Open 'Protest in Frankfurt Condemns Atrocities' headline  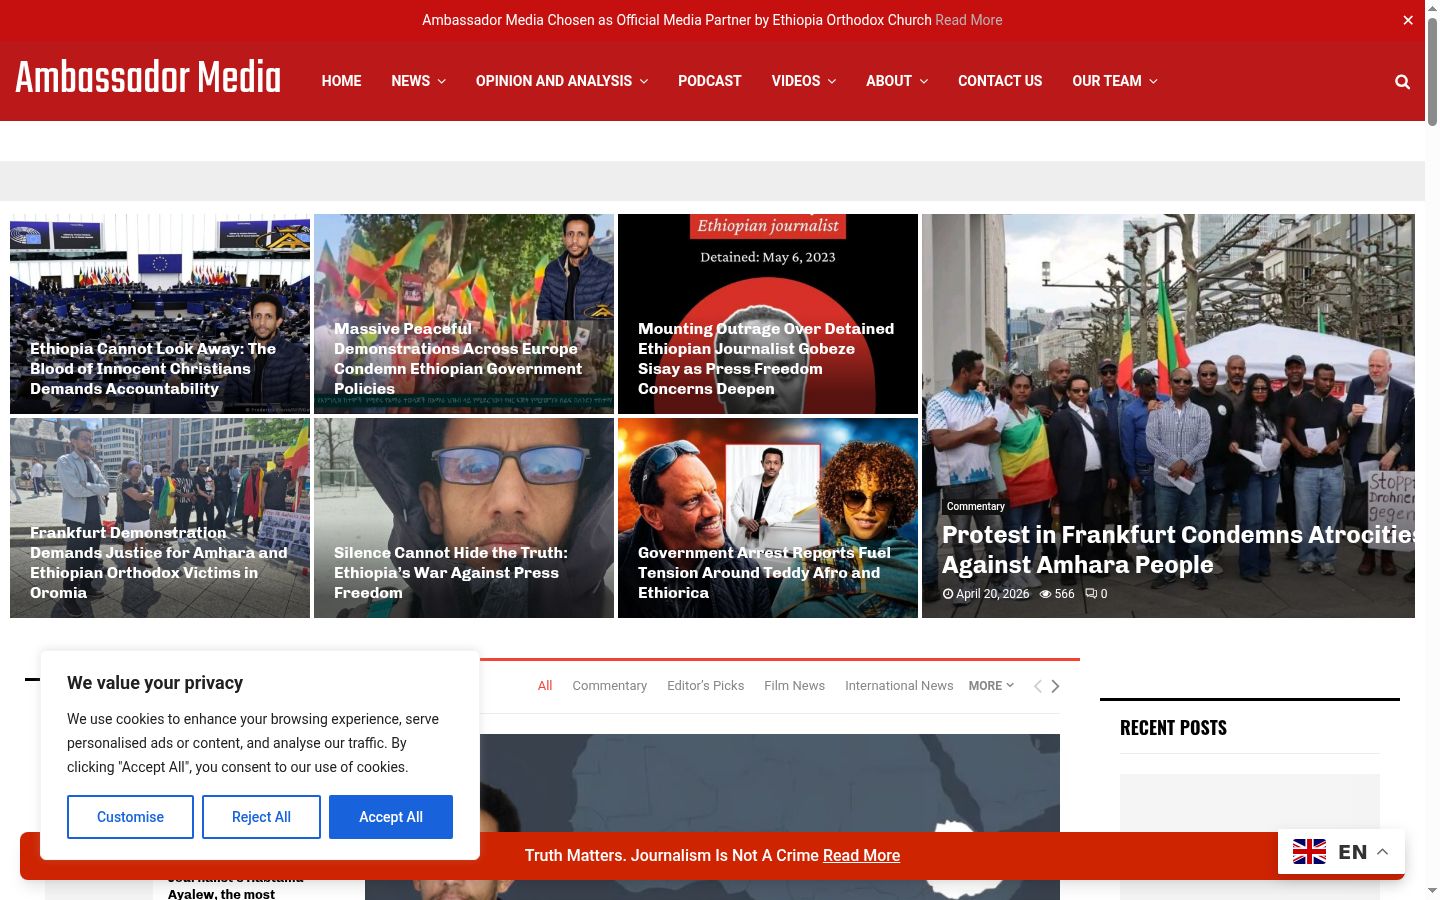click(1178, 550)
